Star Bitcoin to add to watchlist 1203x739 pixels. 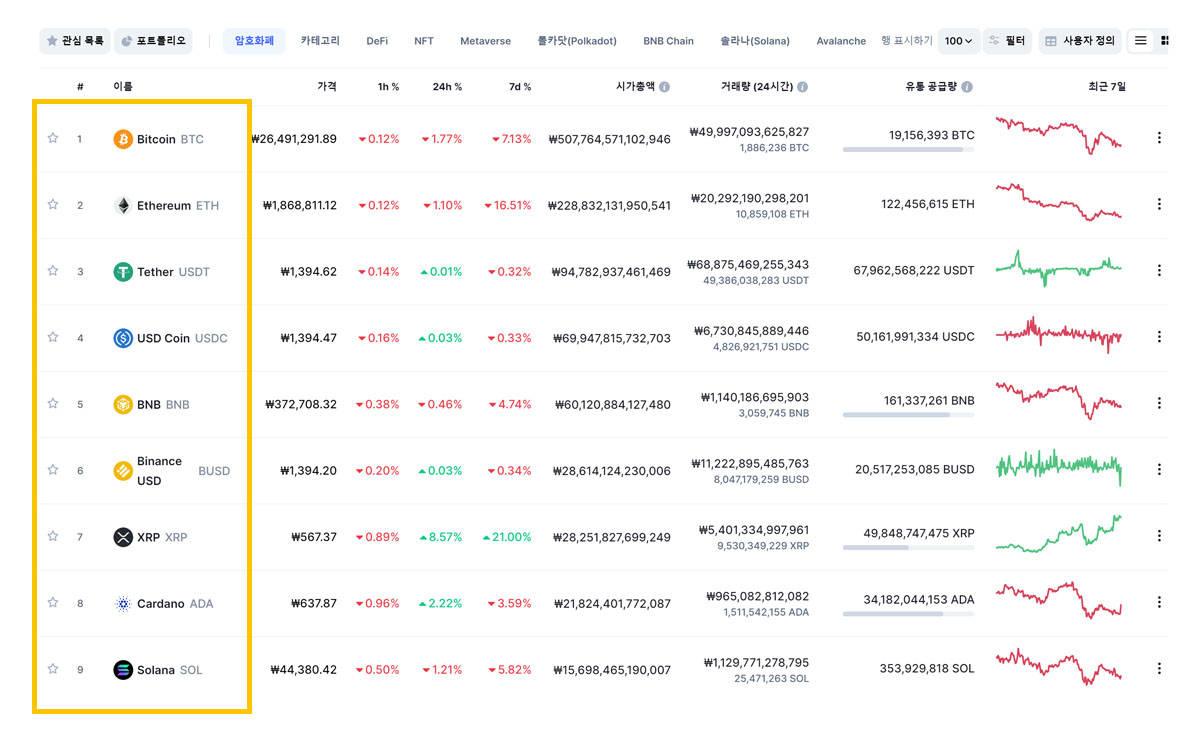coord(53,138)
